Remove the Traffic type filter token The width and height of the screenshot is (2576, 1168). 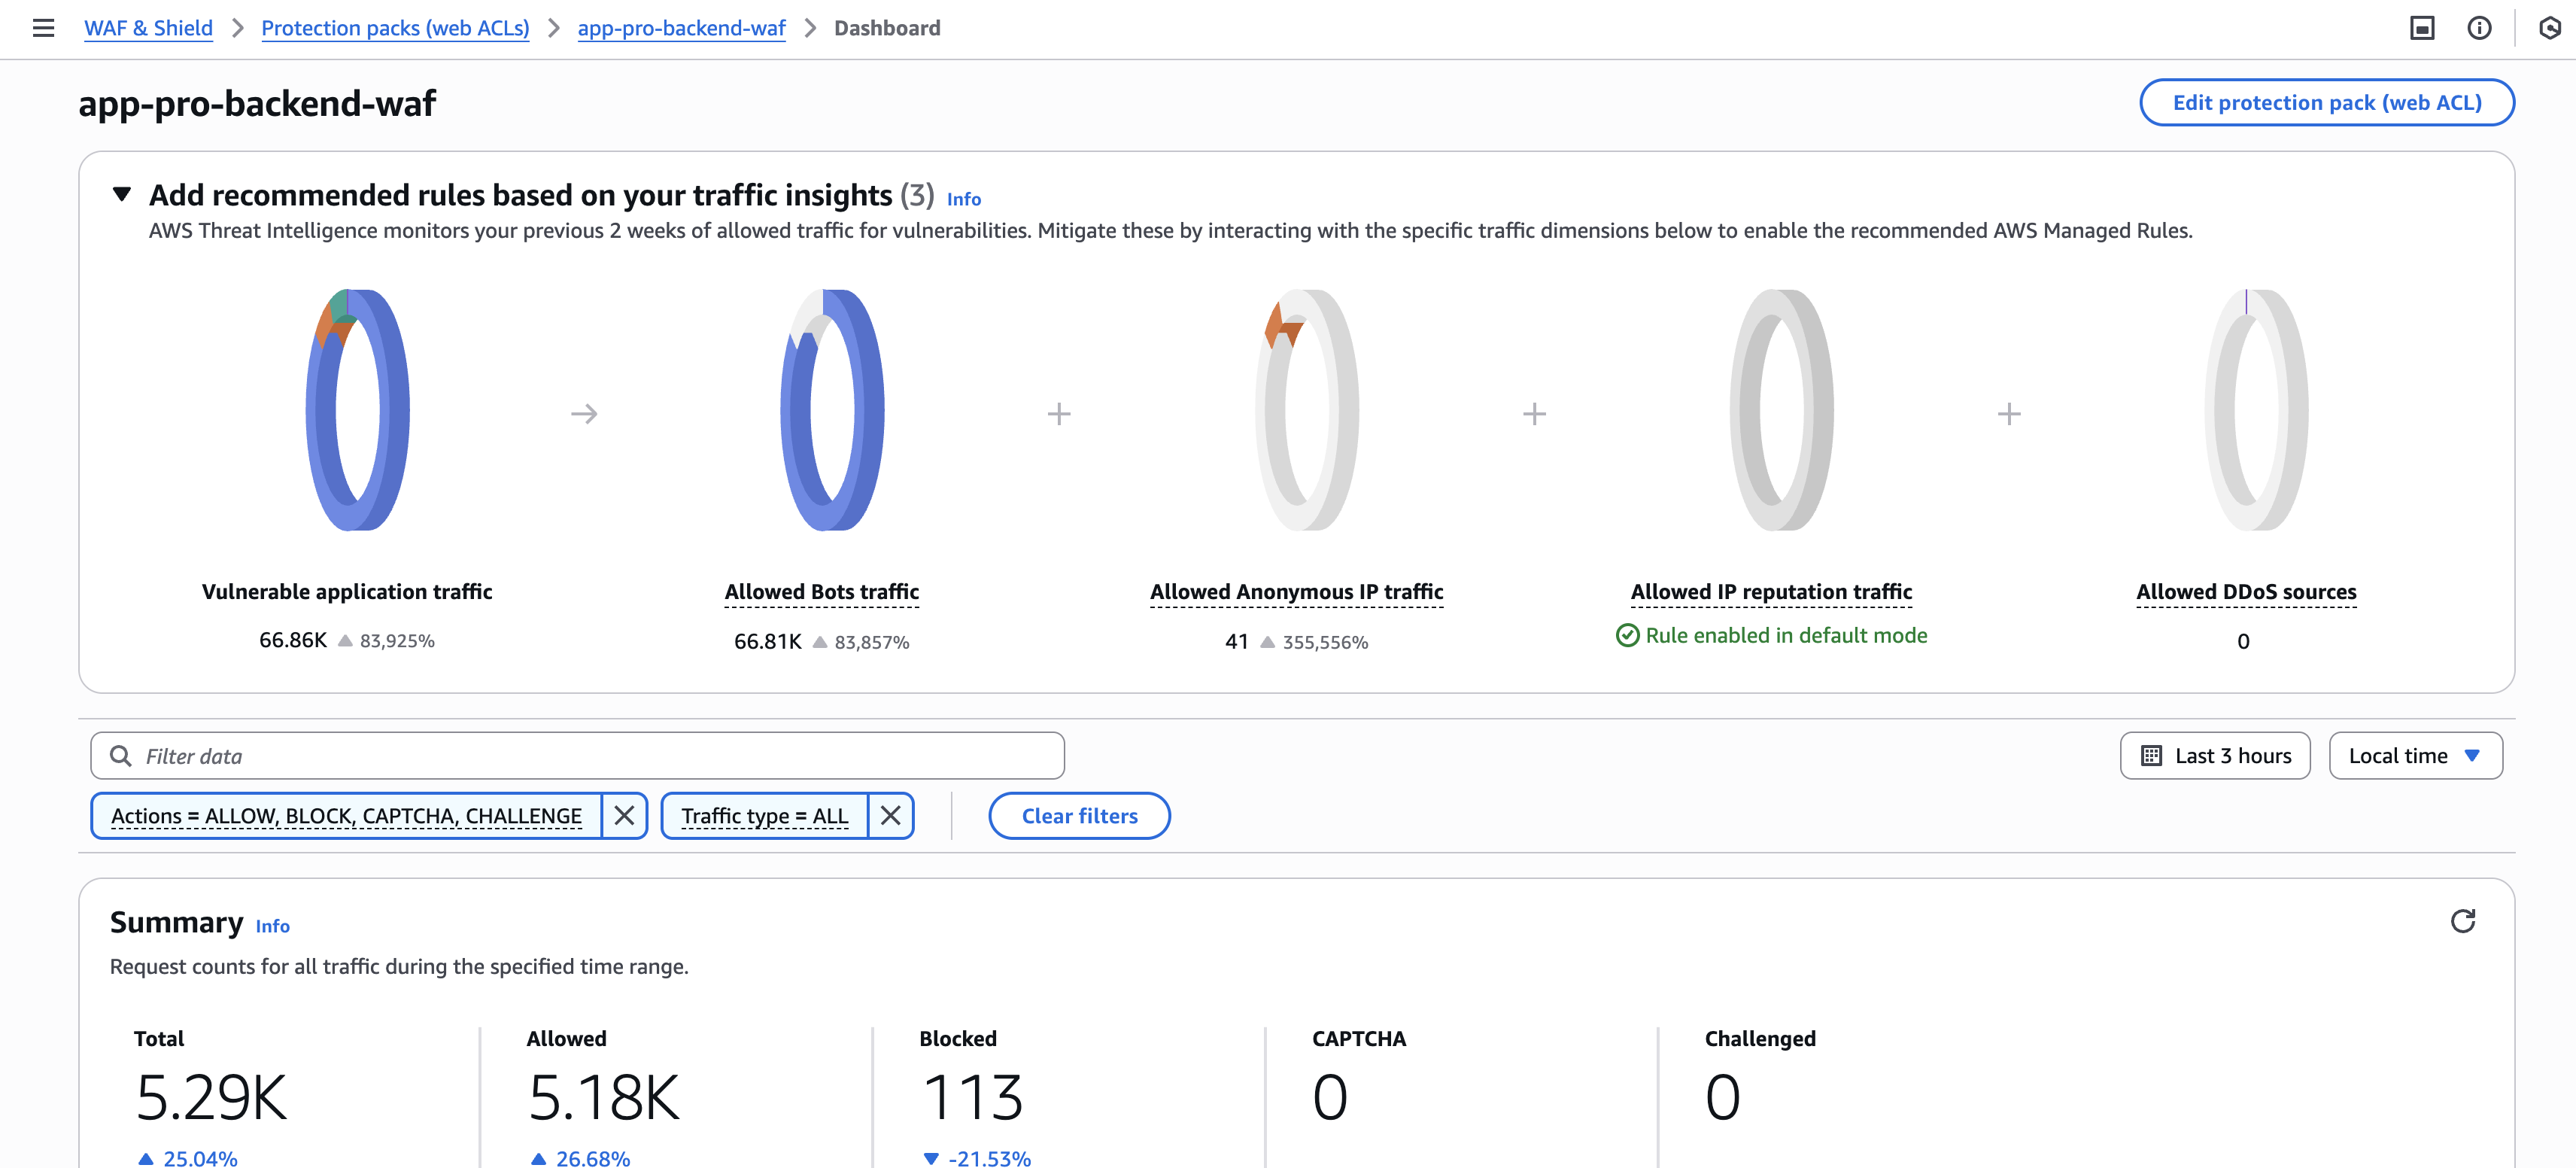click(x=890, y=816)
